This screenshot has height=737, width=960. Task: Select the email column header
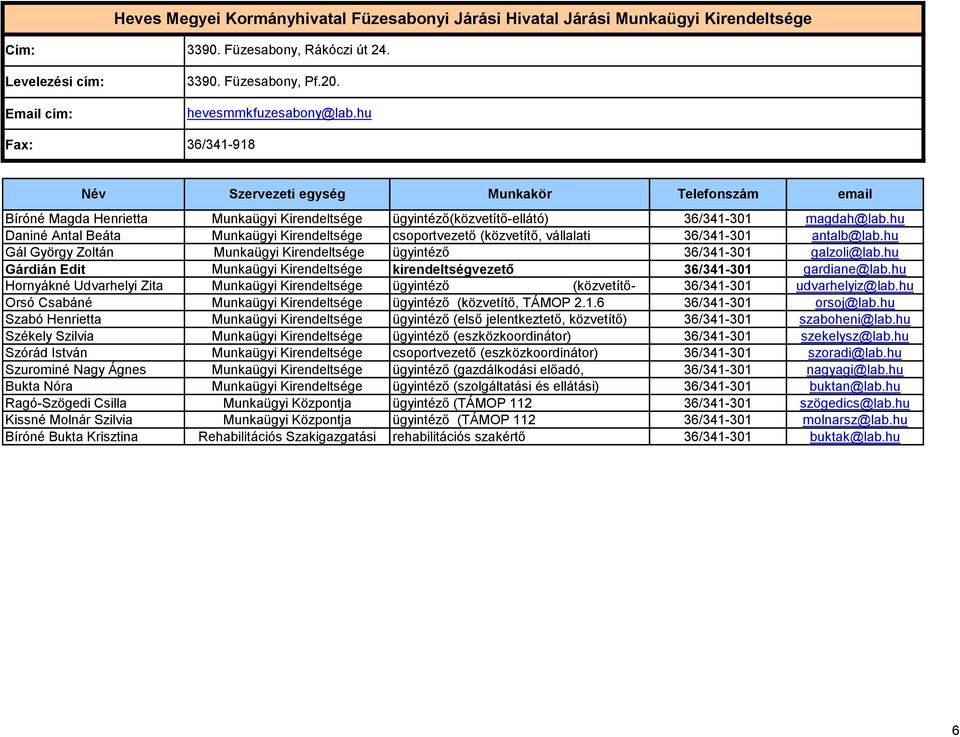(x=855, y=195)
